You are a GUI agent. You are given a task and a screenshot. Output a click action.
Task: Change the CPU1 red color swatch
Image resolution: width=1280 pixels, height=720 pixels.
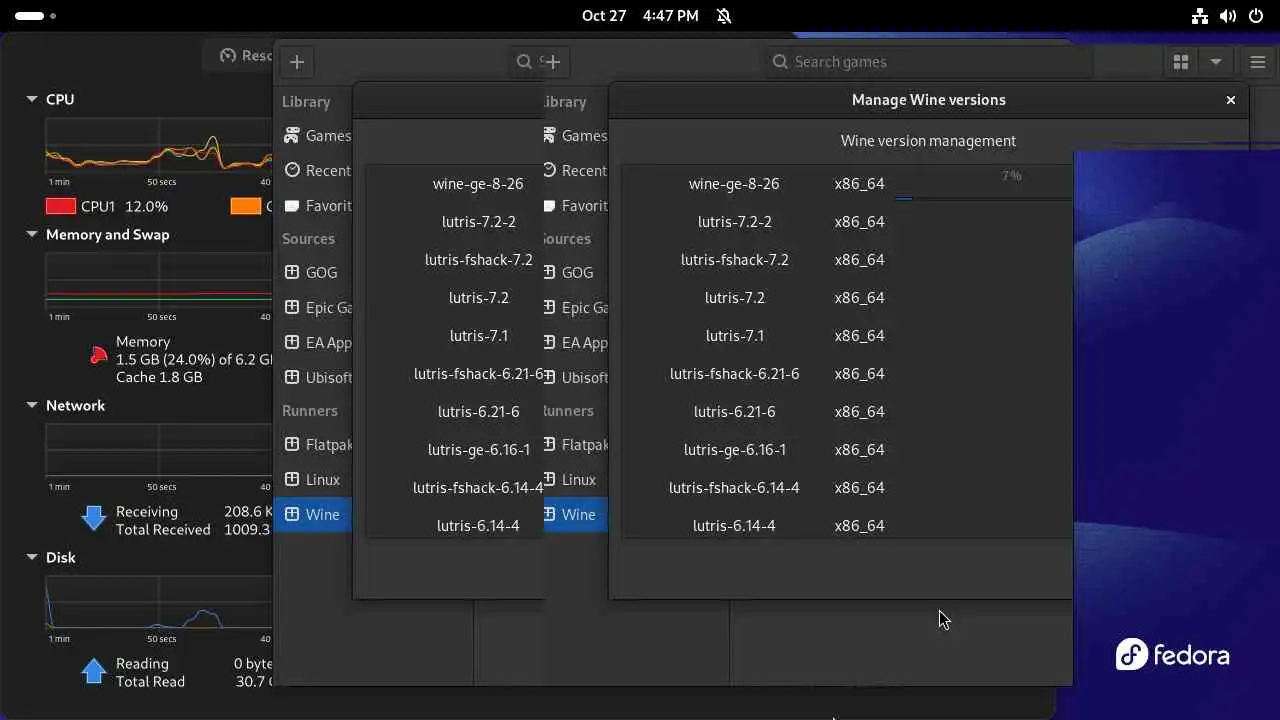click(x=61, y=206)
